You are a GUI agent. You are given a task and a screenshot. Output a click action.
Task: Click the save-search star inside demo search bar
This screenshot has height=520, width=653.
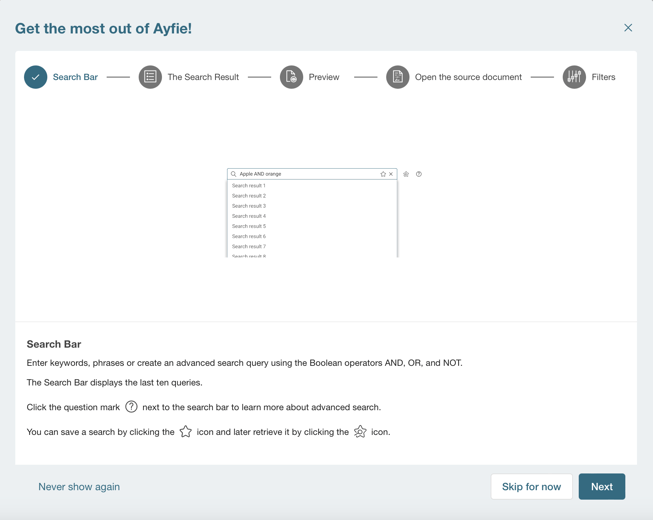(383, 174)
